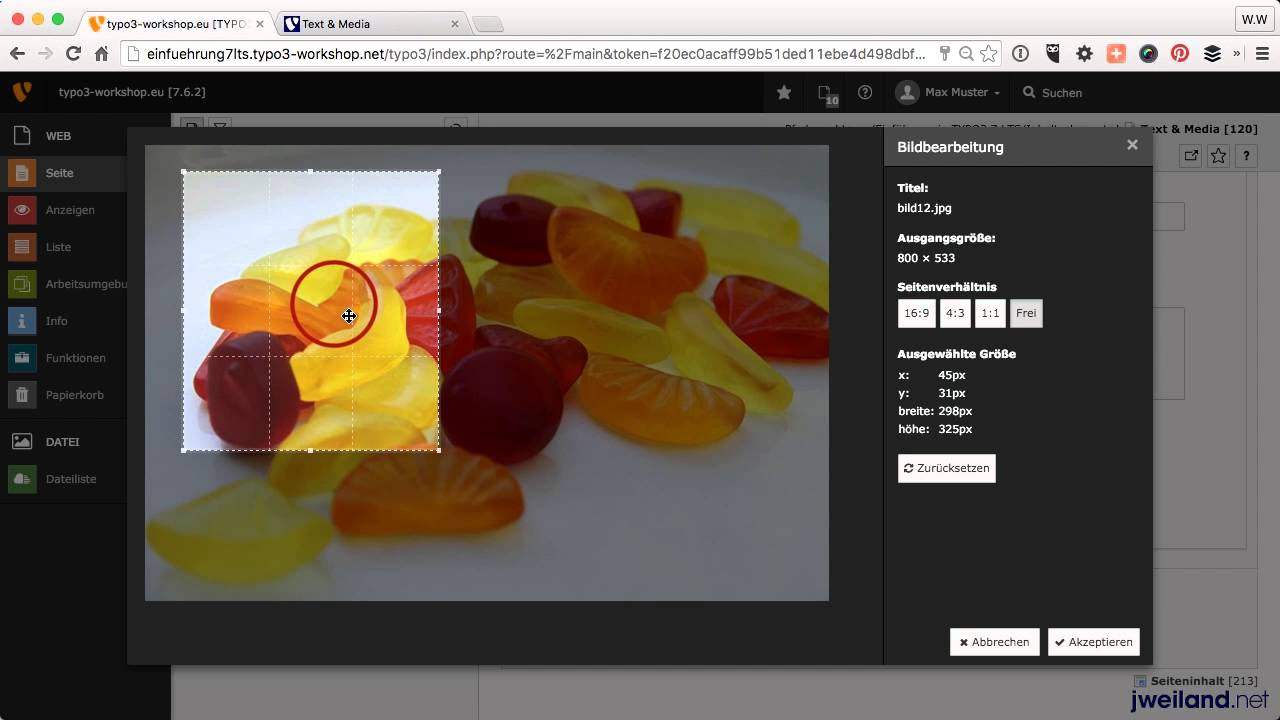Image resolution: width=1280 pixels, height=720 pixels.
Task: Collapse the WEB module group
Action: 58,136
